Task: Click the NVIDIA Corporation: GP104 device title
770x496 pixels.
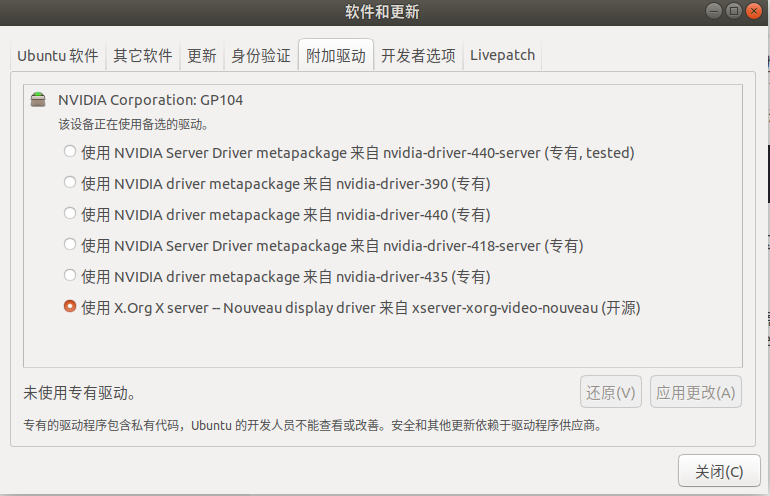Action: pos(151,100)
